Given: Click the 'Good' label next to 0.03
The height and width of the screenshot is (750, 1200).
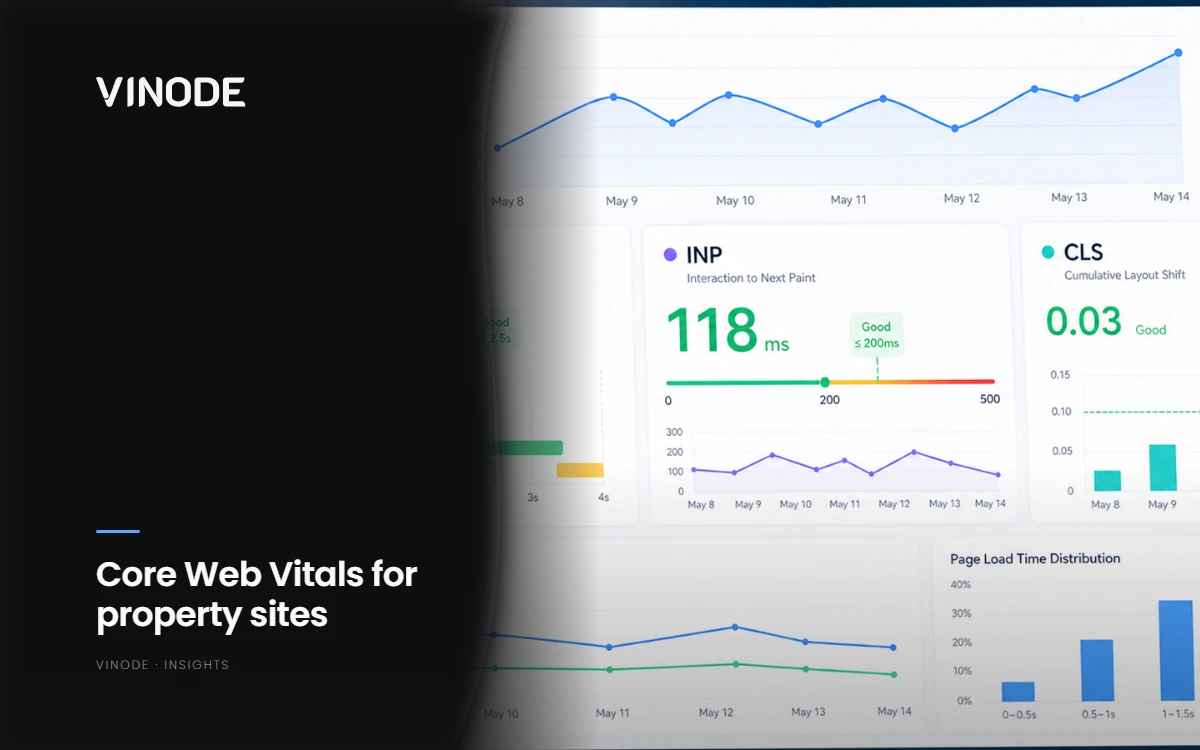Looking at the screenshot, I should click(1150, 329).
